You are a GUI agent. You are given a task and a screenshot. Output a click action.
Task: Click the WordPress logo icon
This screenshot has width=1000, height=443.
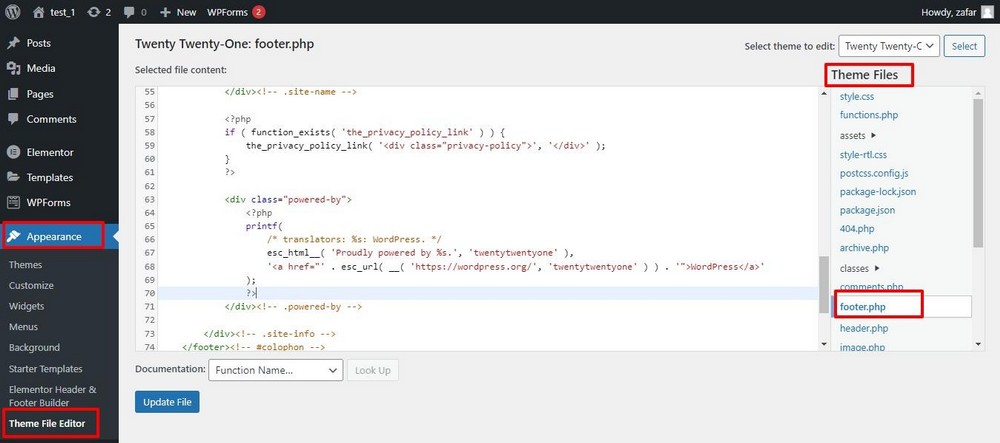coord(14,12)
